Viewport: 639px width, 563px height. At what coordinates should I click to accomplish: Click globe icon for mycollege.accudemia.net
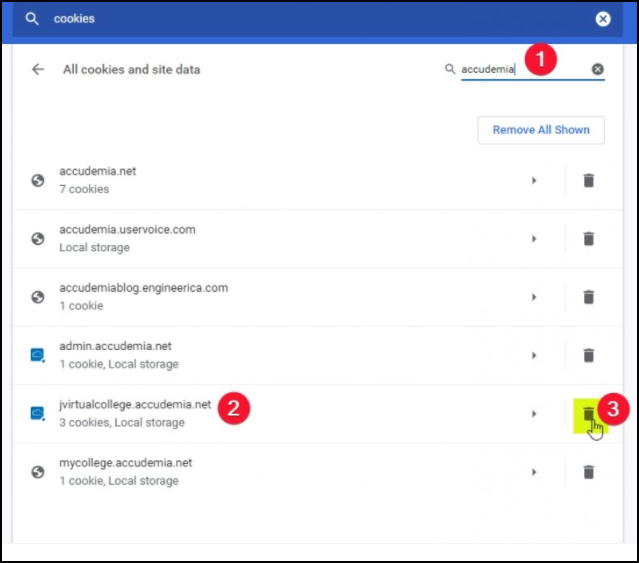(x=38, y=472)
